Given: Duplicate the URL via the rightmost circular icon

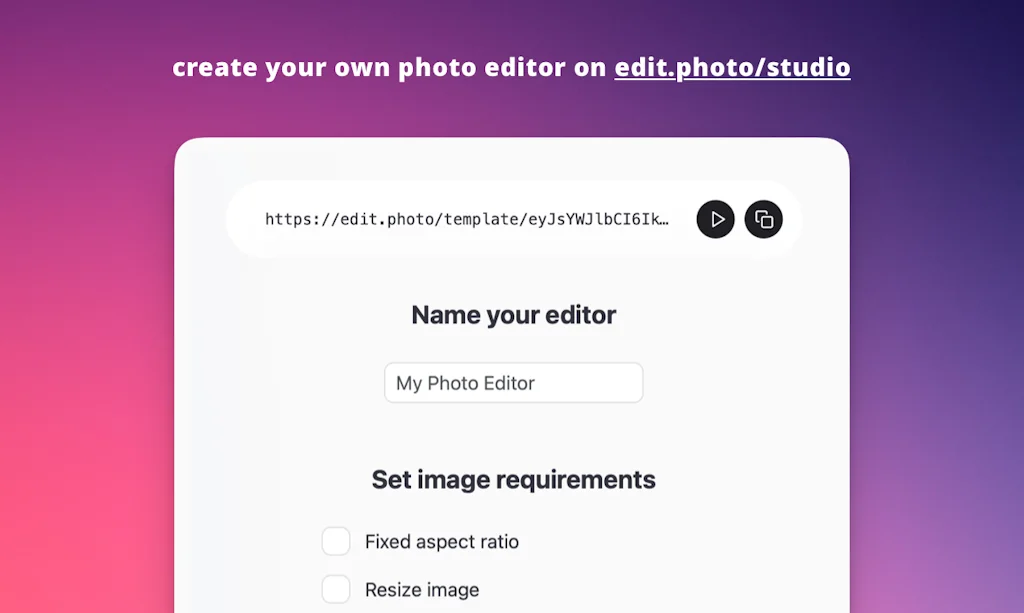Looking at the screenshot, I should [764, 219].
